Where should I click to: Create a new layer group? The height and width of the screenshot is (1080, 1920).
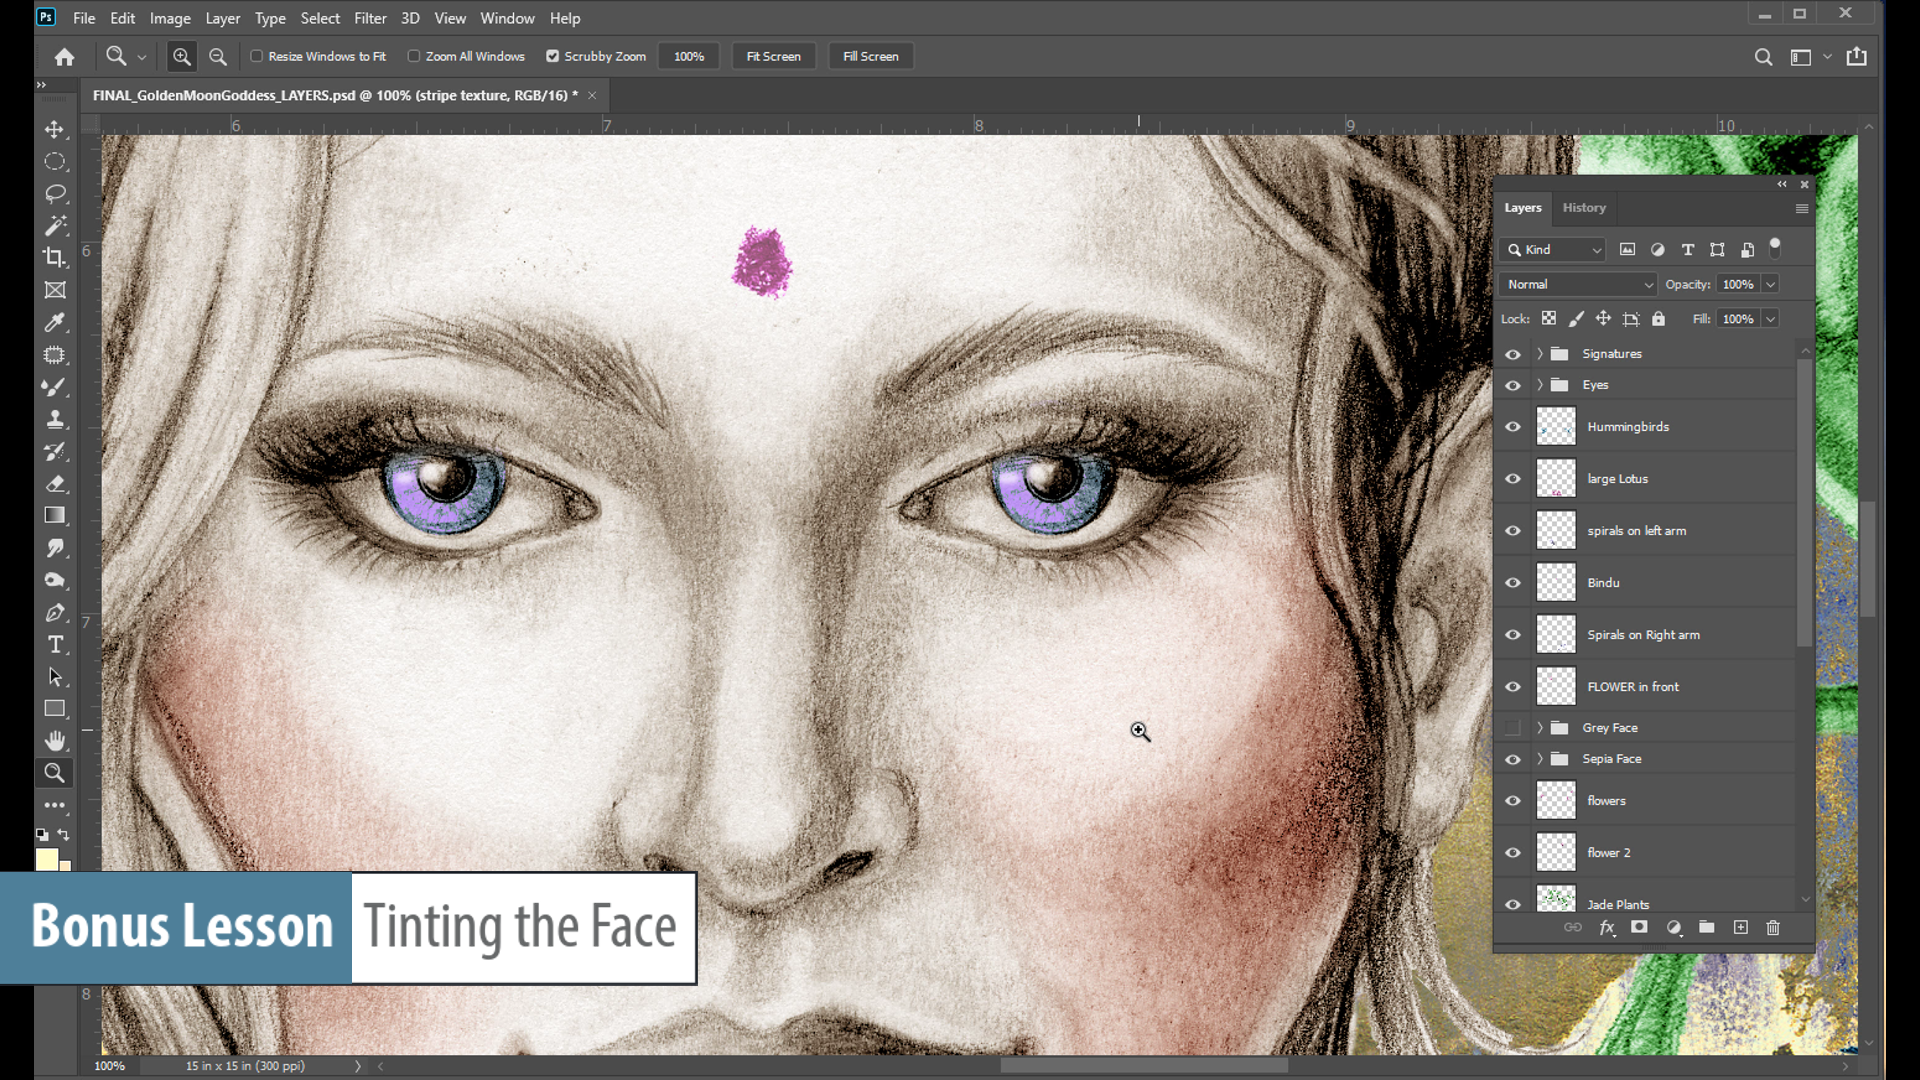tap(1707, 928)
